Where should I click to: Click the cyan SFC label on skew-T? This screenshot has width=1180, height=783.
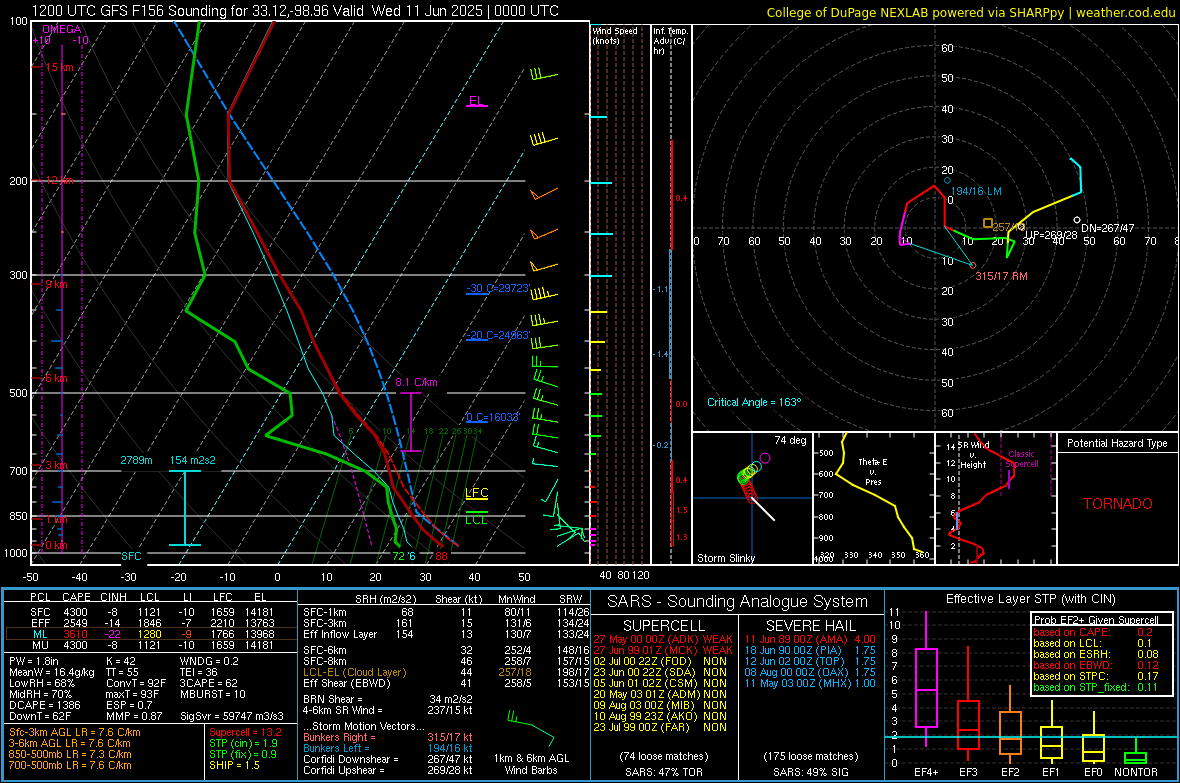(131, 556)
